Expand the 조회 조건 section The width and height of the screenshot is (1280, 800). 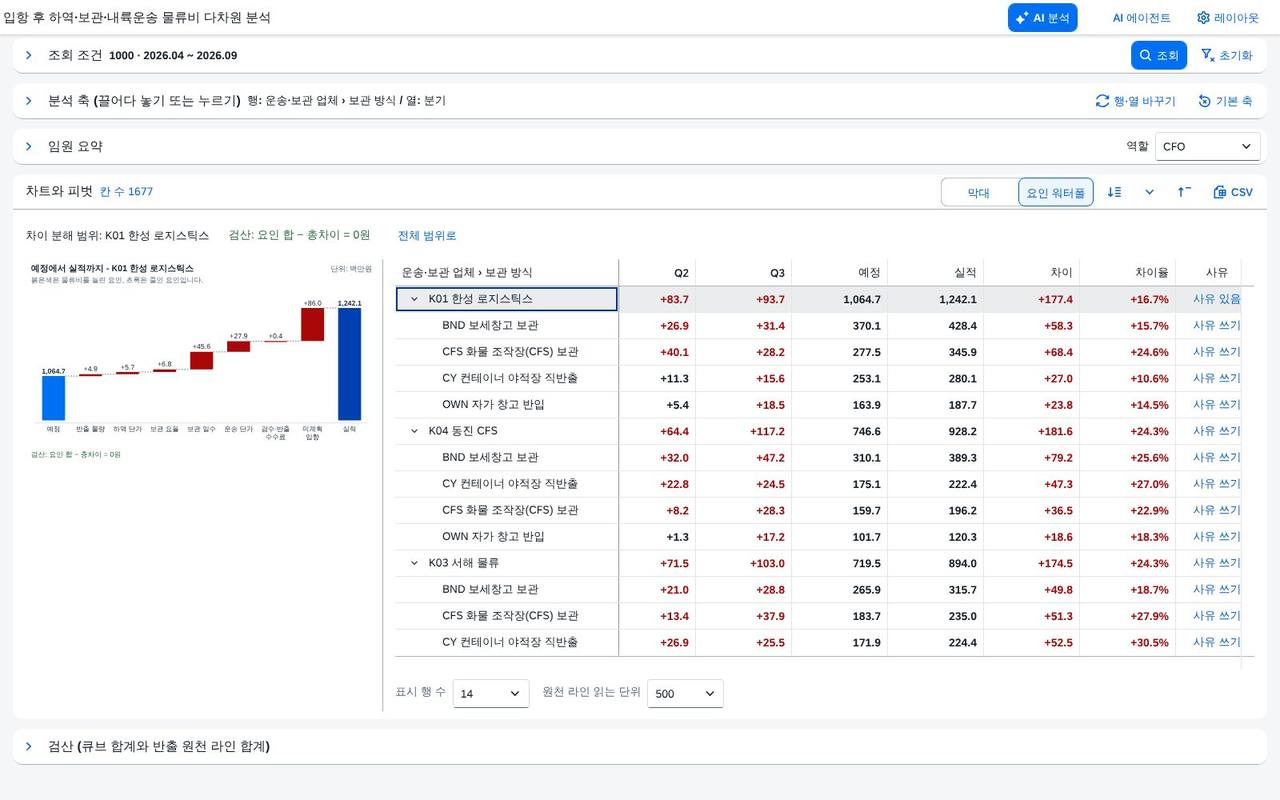[28, 55]
